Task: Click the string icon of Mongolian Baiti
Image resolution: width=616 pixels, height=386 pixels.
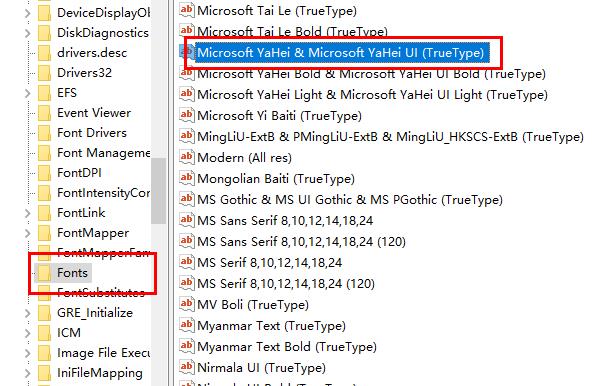Action: (x=187, y=178)
